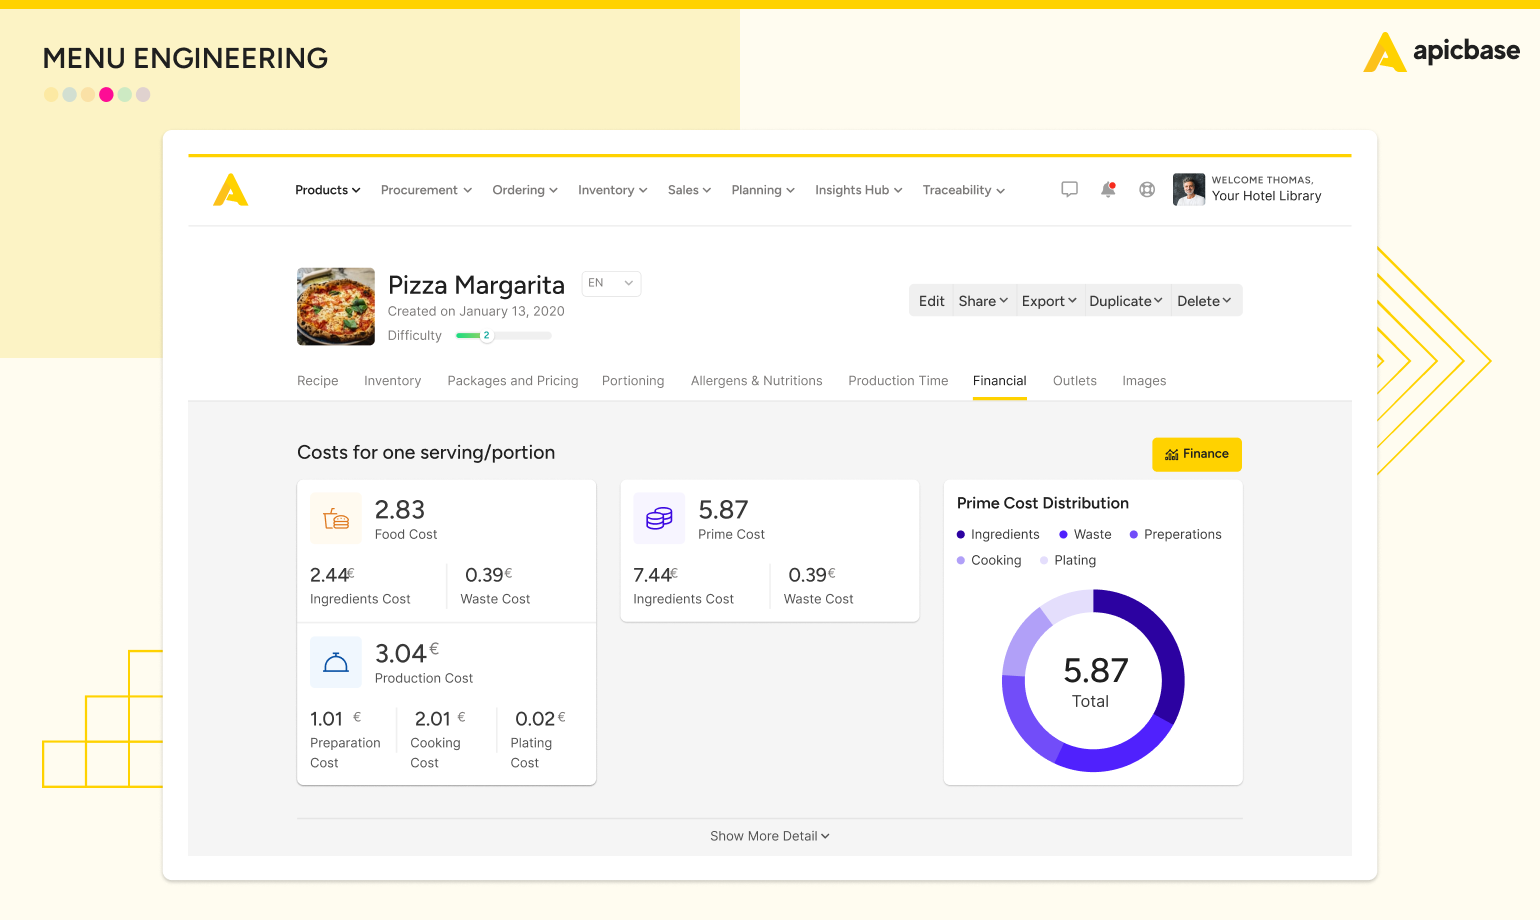Toggle Preperations in the chart legend
The image size is (1540, 920).
point(1176,535)
